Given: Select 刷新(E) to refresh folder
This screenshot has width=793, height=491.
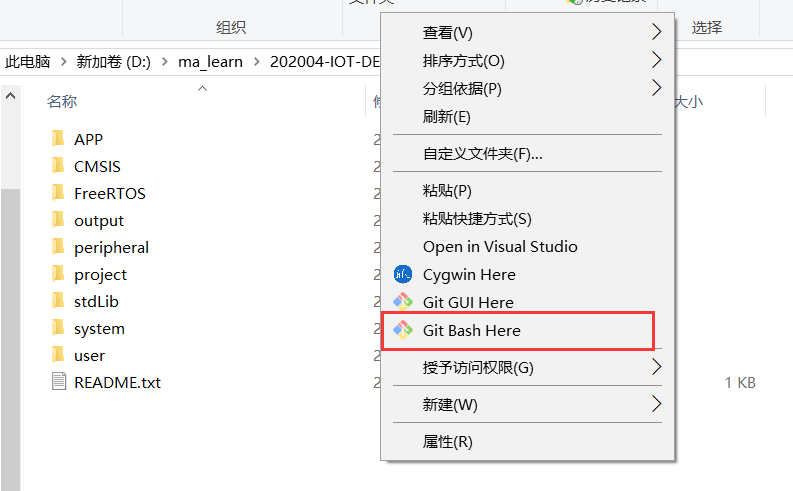Looking at the screenshot, I should click(527, 117).
